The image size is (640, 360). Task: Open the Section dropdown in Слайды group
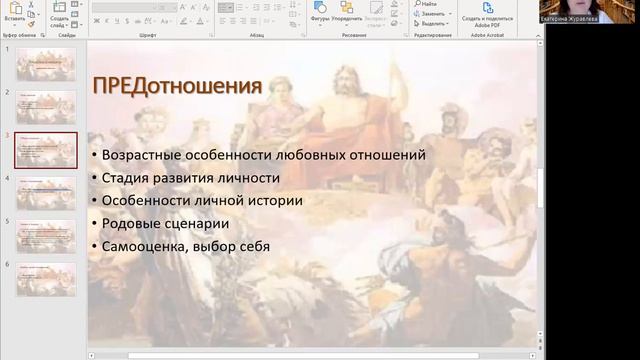tap(77, 25)
